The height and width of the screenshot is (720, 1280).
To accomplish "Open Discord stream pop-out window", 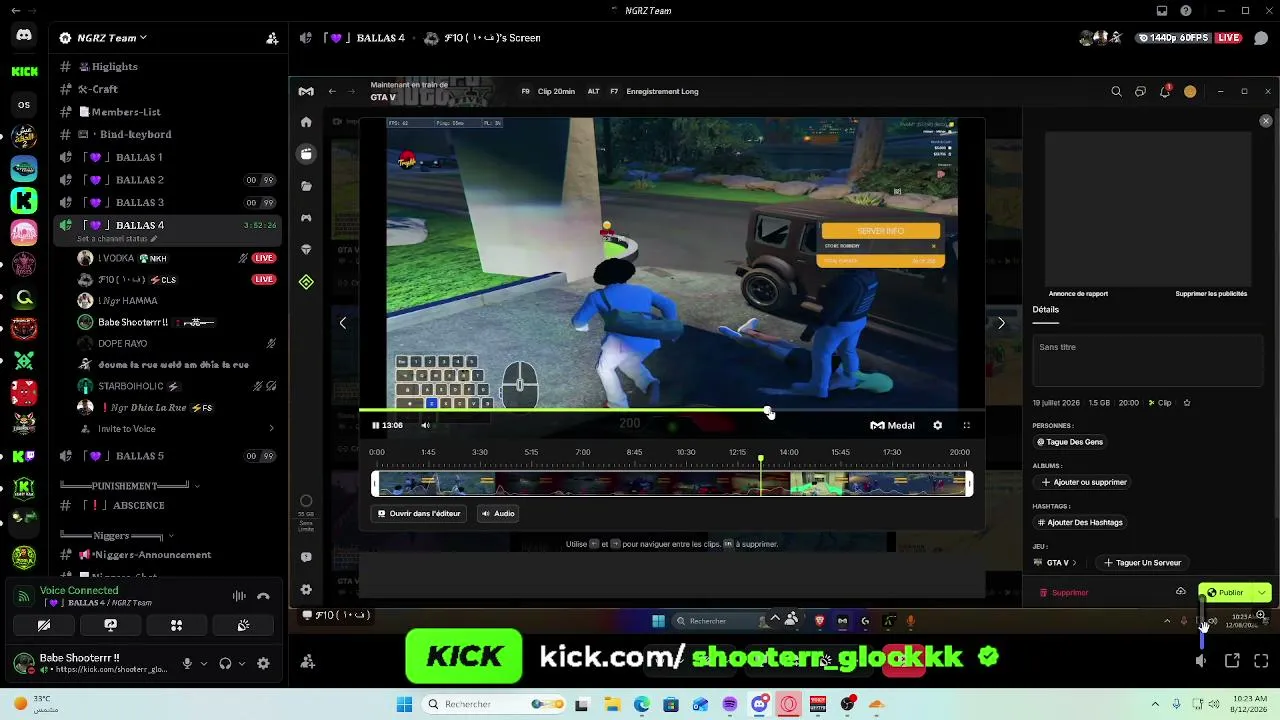I will point(1232,661).
